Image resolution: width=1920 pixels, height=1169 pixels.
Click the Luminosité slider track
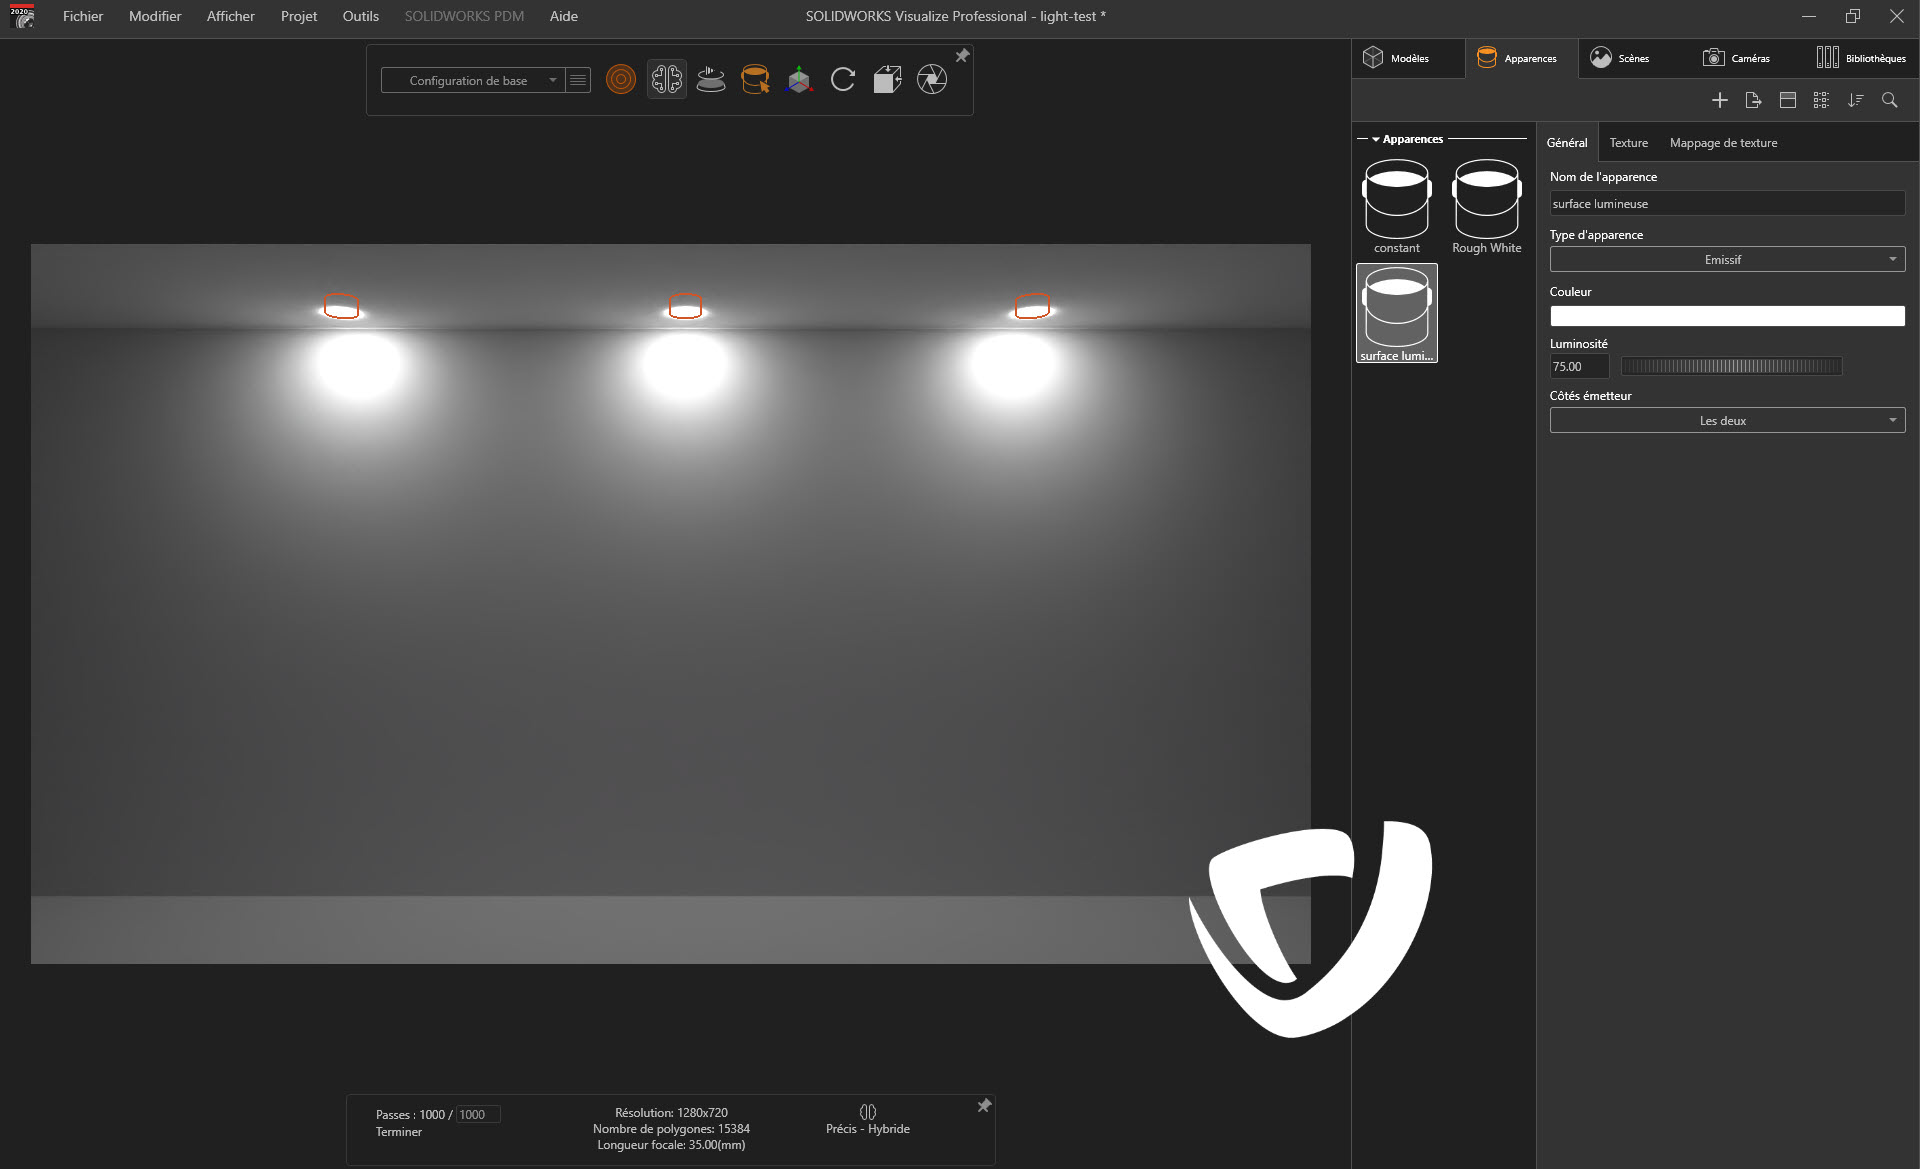tap(1731, 367)
